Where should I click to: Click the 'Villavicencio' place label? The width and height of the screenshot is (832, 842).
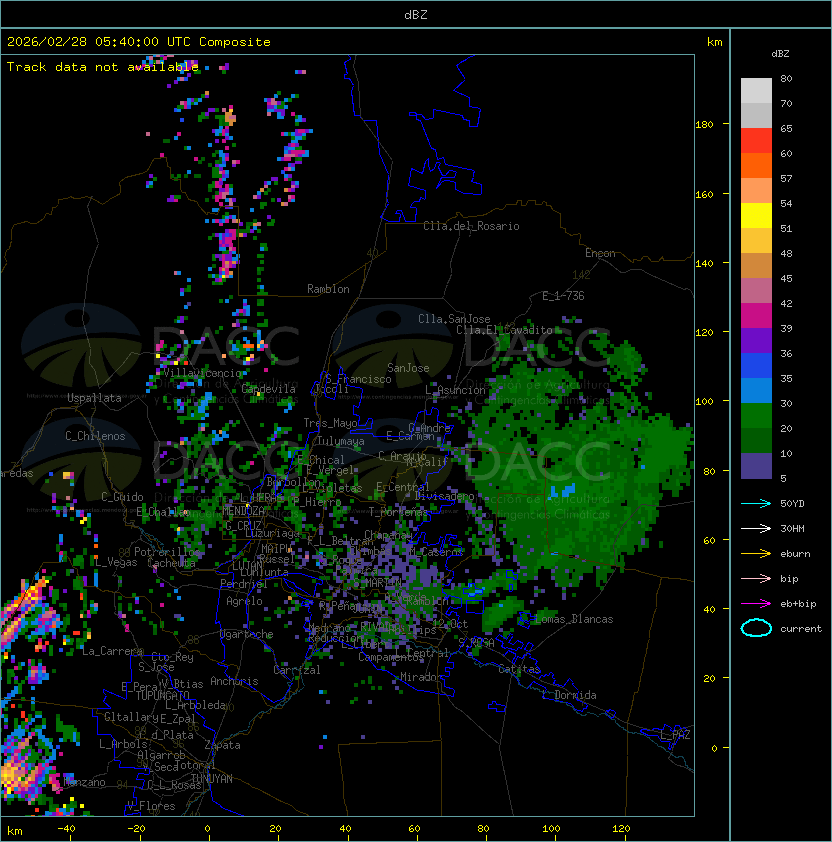(202, 373)
